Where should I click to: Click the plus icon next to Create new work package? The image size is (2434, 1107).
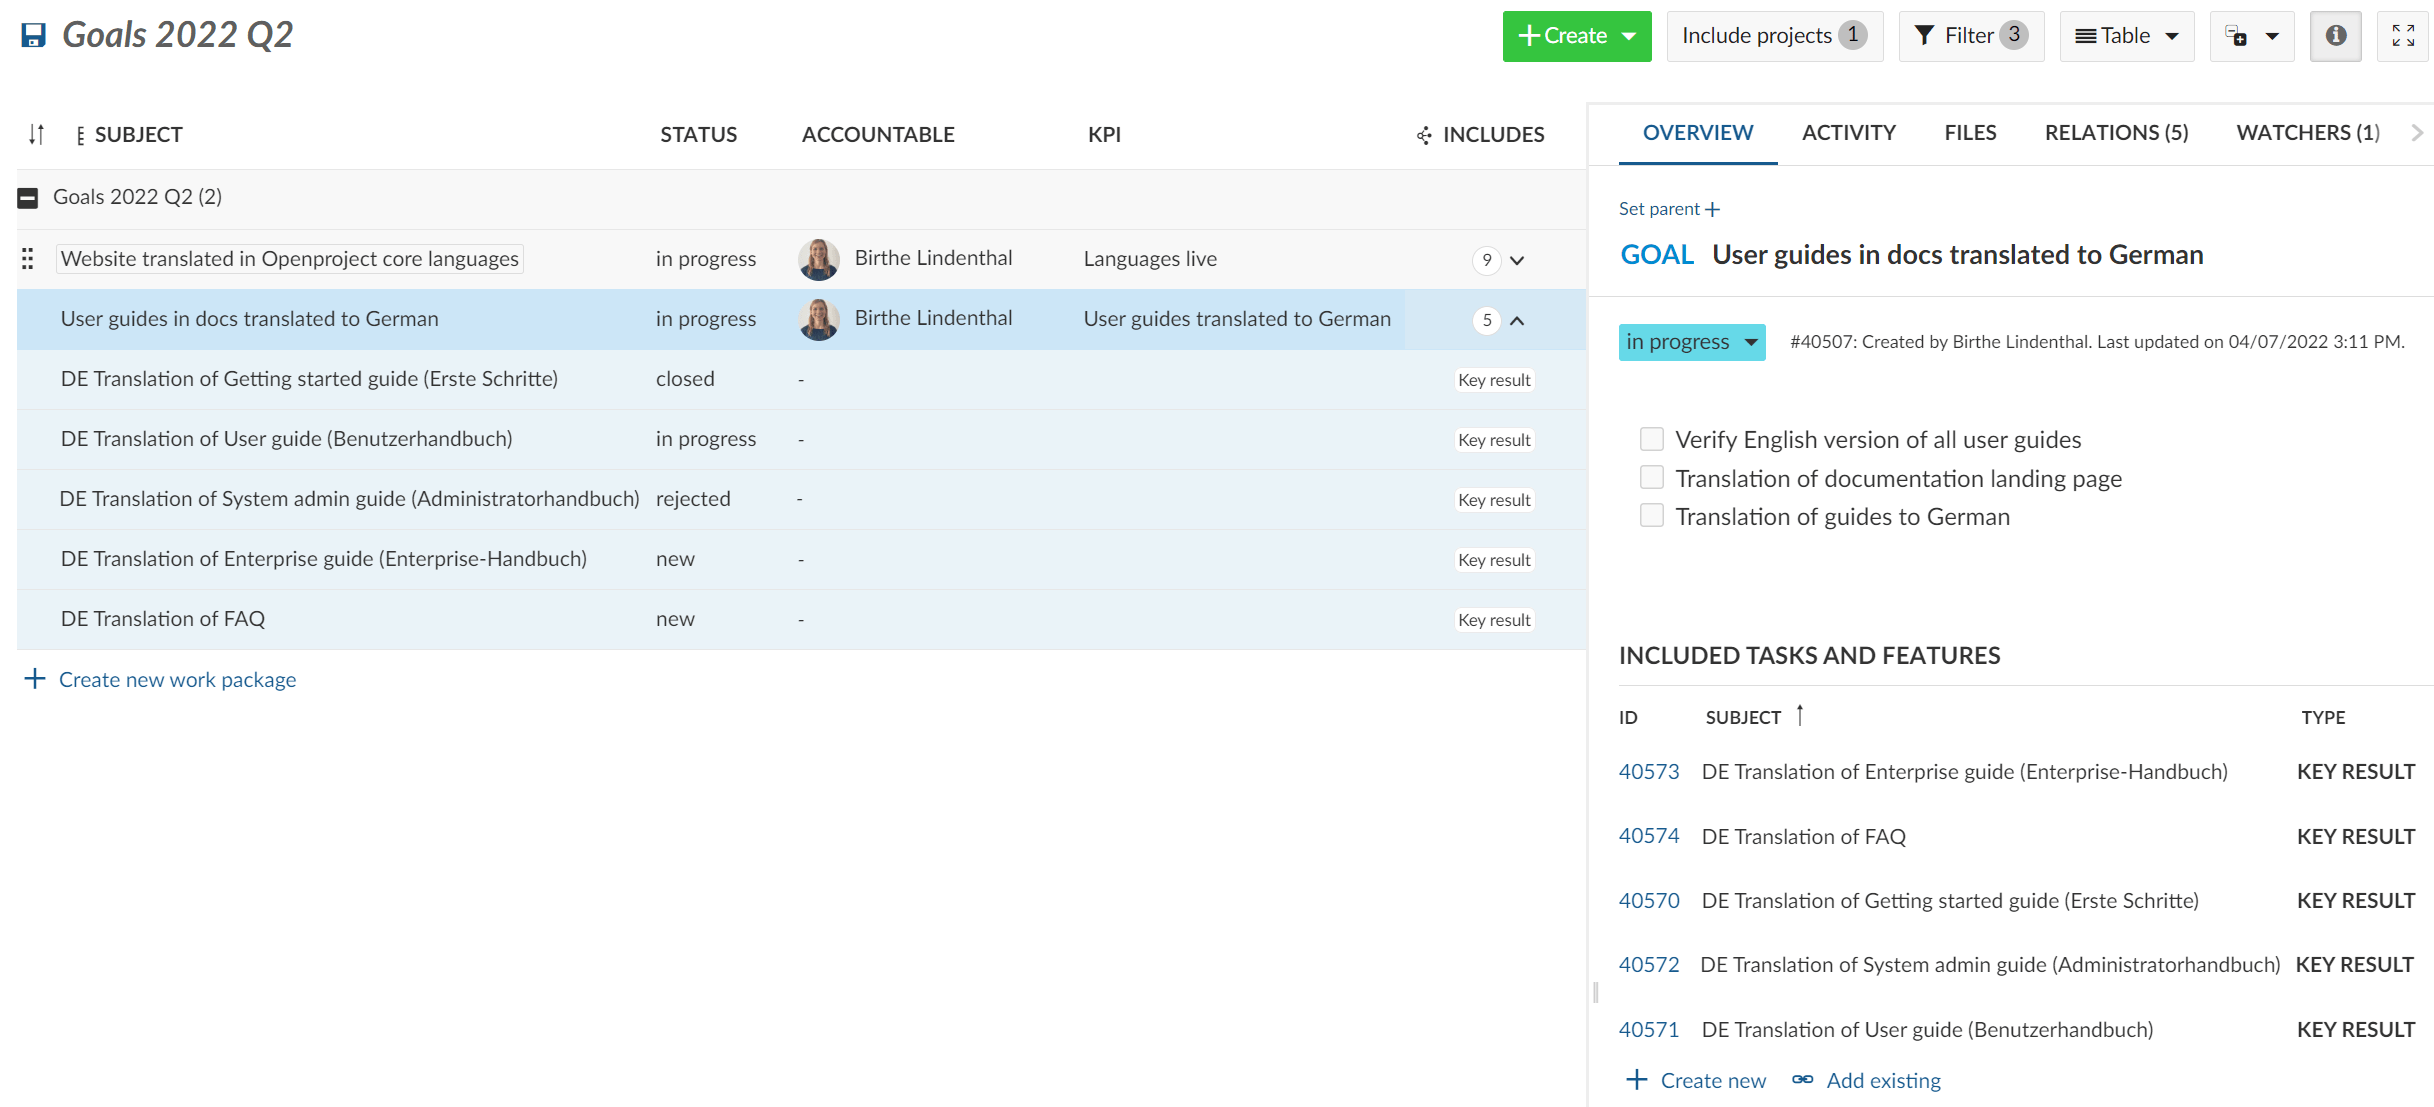35,679
